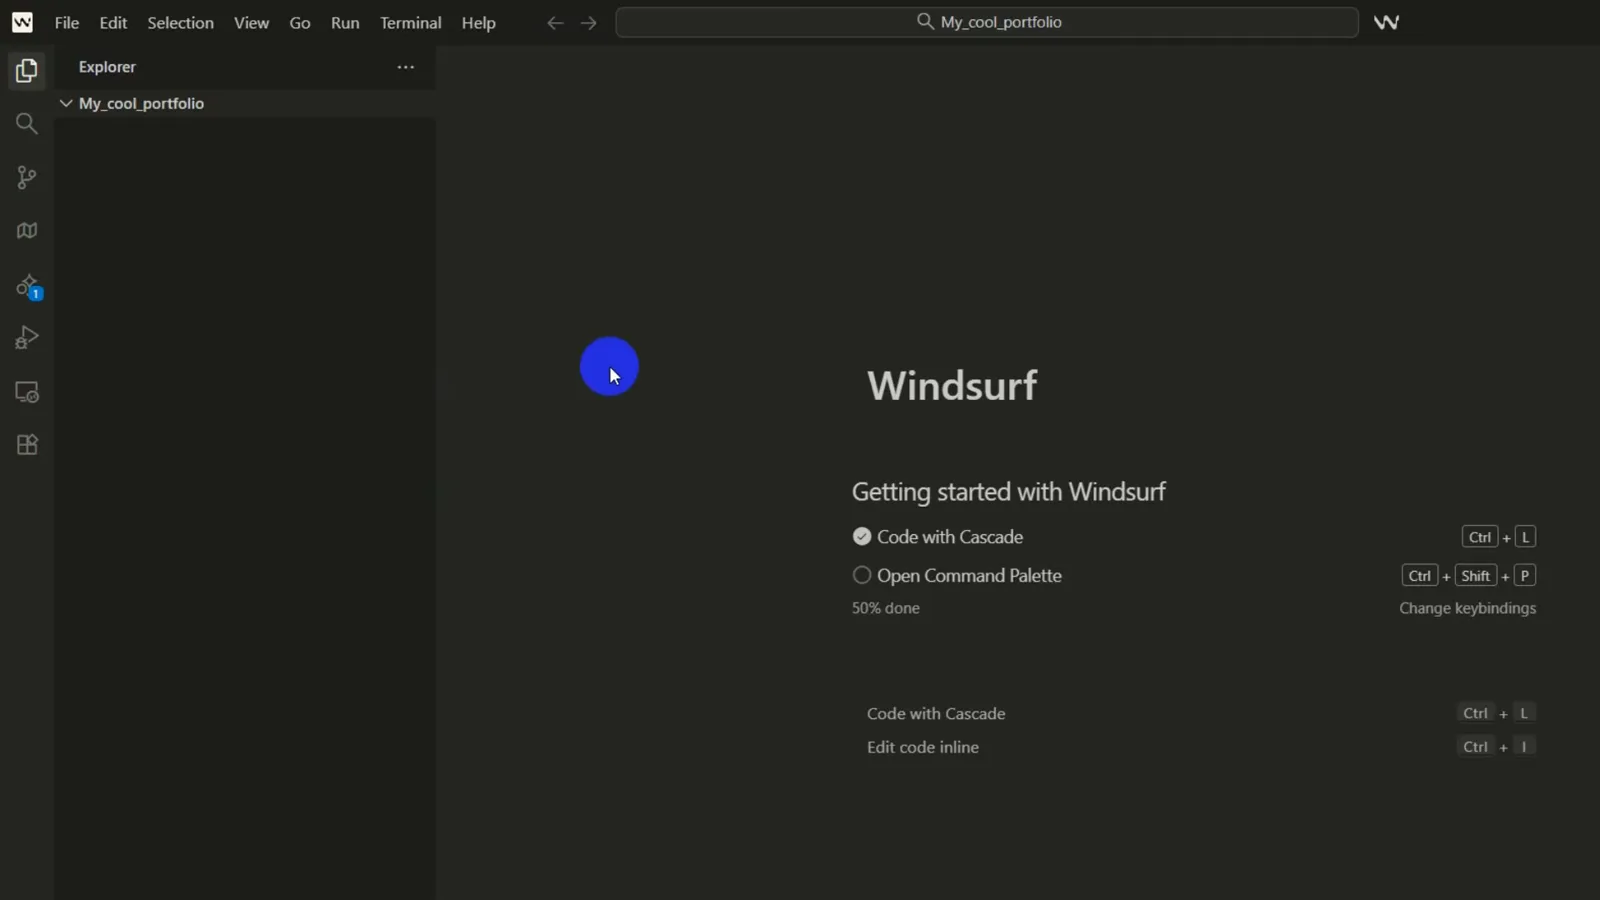Open the Source Control icon
Screen dimensions: 1600x900
click(27, 178)
